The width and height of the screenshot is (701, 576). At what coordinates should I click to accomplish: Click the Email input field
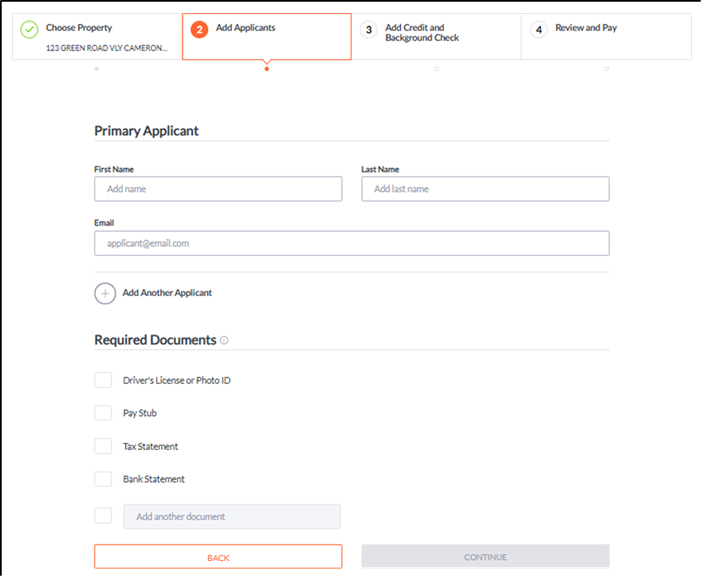coord(352,243)
